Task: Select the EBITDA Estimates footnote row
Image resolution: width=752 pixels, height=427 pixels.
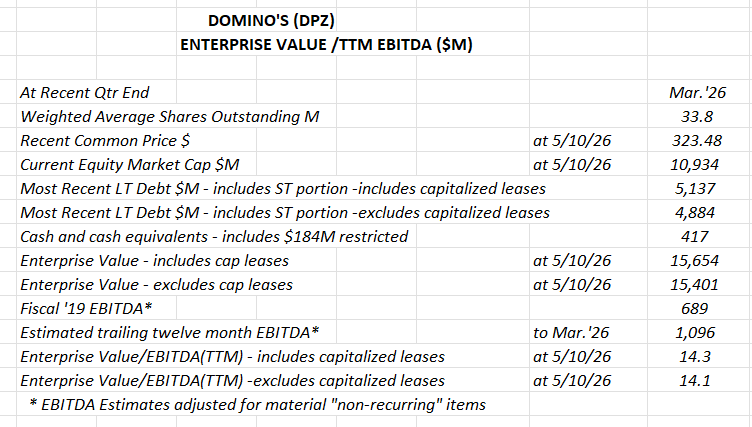Action: (258, 404)
